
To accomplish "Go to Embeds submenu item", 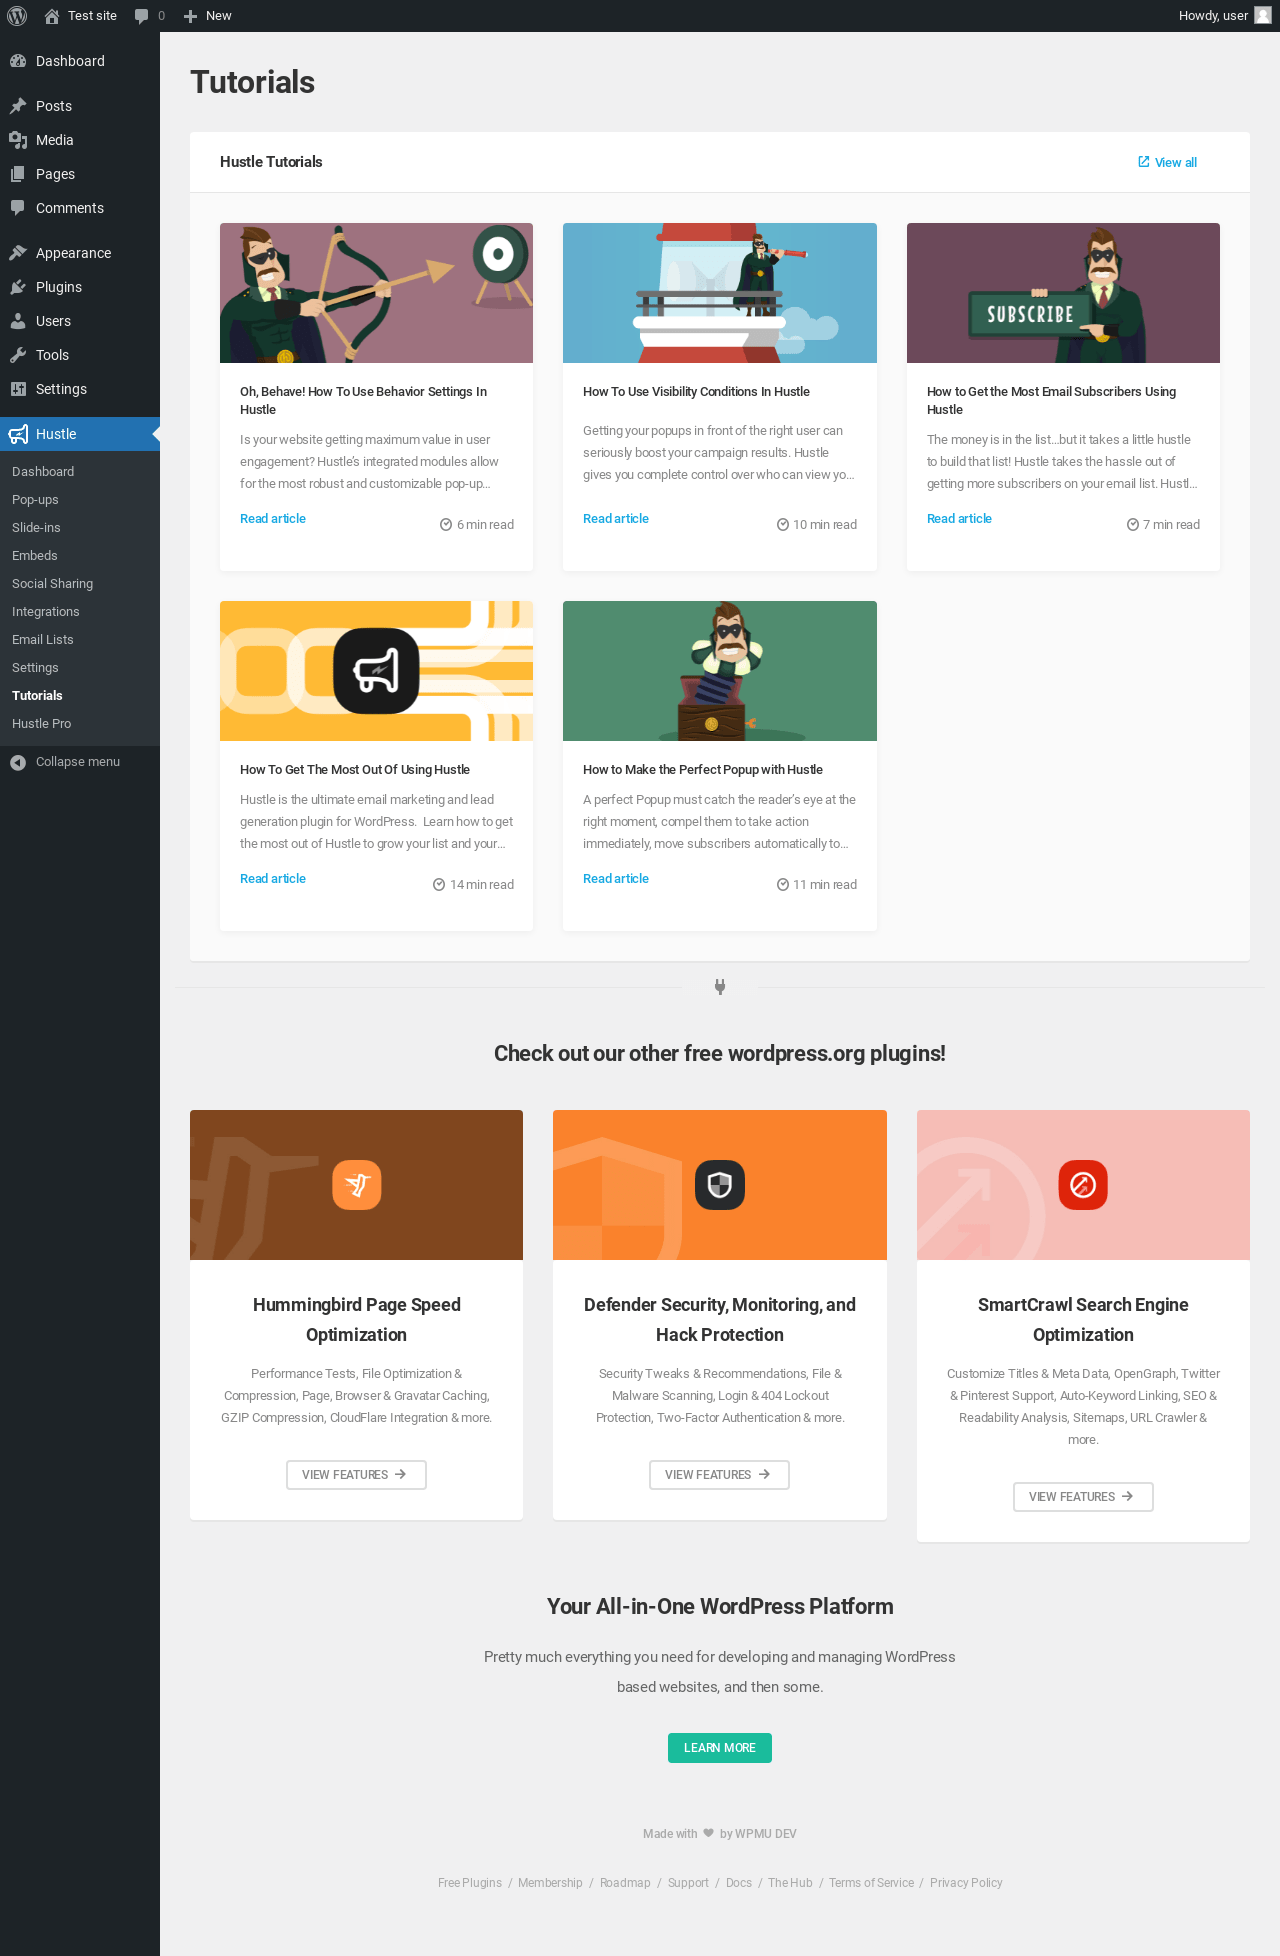I will click(x=35, y=556).
